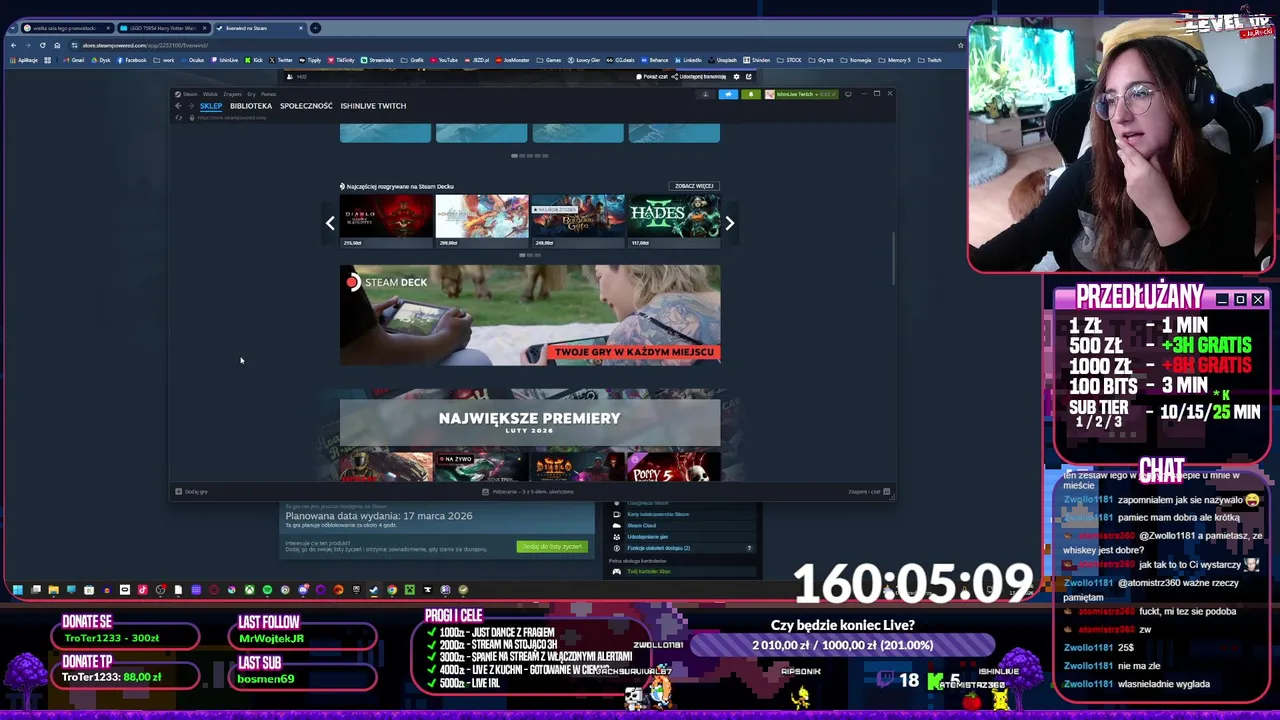Viewport: 1280px width, 720px height.
Task: Click the green notifications bell in Steam
Action: [751, 94]
